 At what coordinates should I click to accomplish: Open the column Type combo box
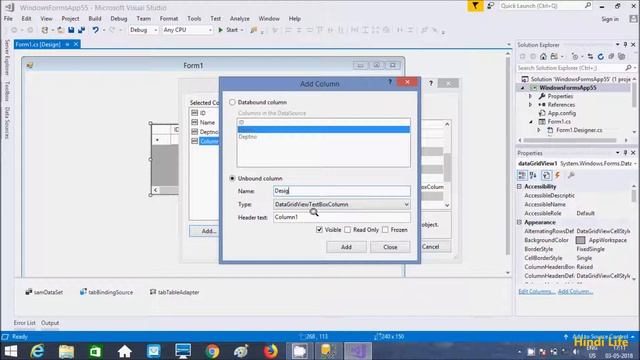342,204
